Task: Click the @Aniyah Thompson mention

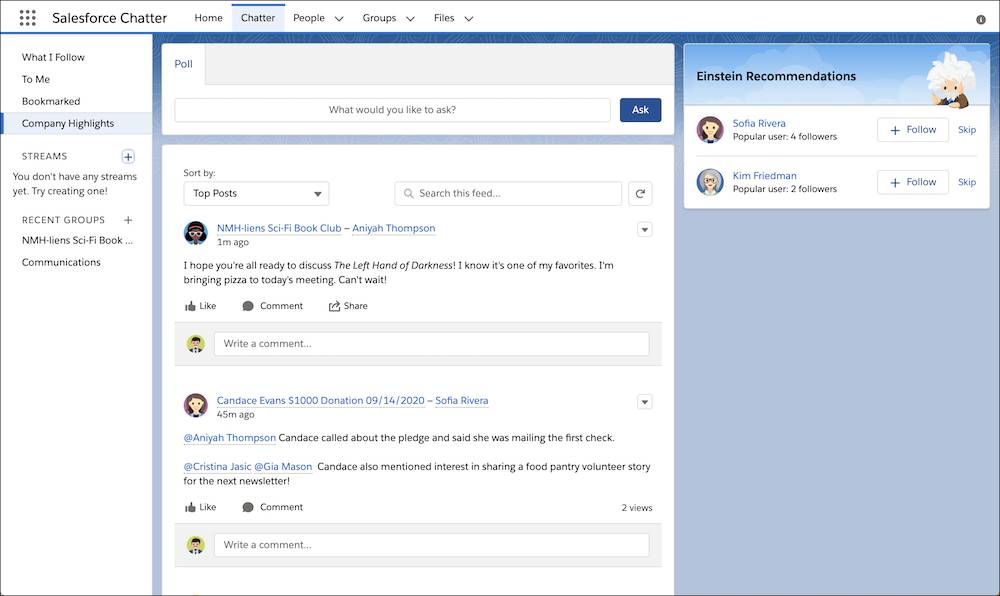Action: pos(230,438)
